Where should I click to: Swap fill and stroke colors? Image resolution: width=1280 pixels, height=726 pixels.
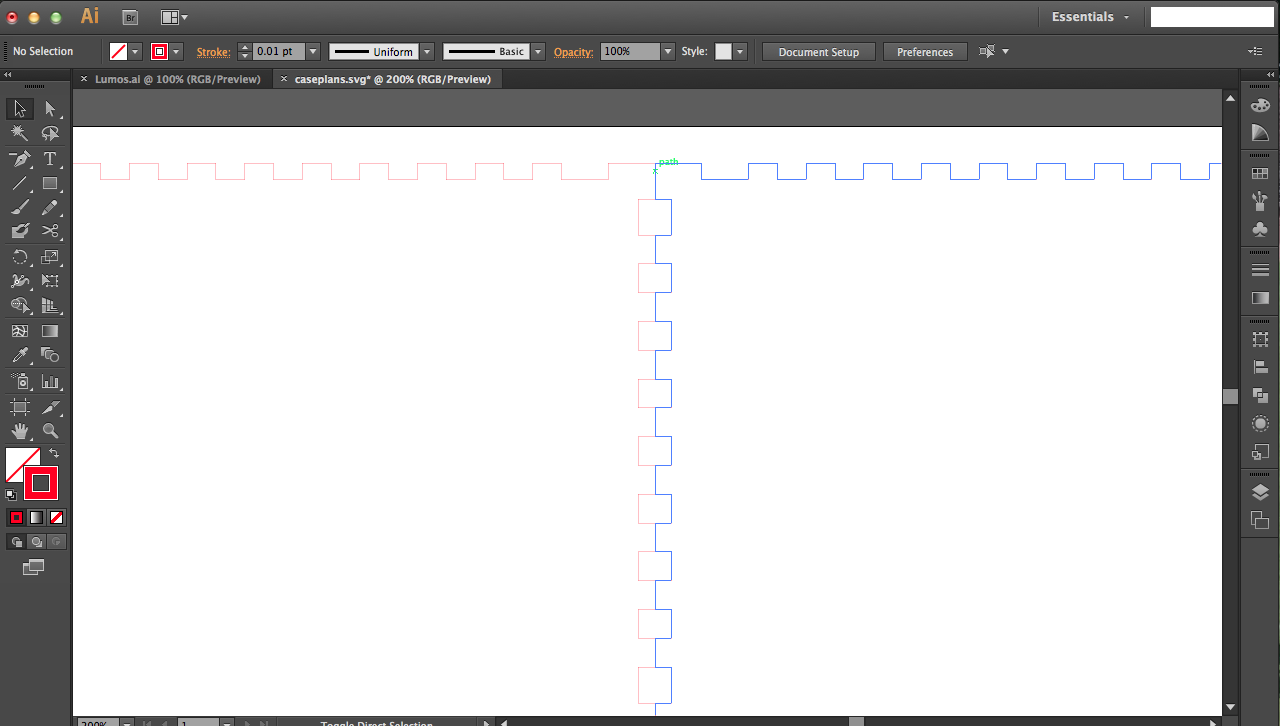pos(54,454)
